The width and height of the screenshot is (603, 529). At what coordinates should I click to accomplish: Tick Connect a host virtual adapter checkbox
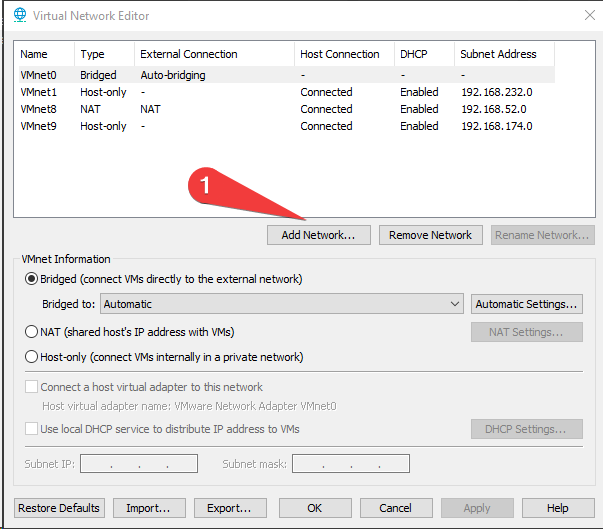(31, 387)
